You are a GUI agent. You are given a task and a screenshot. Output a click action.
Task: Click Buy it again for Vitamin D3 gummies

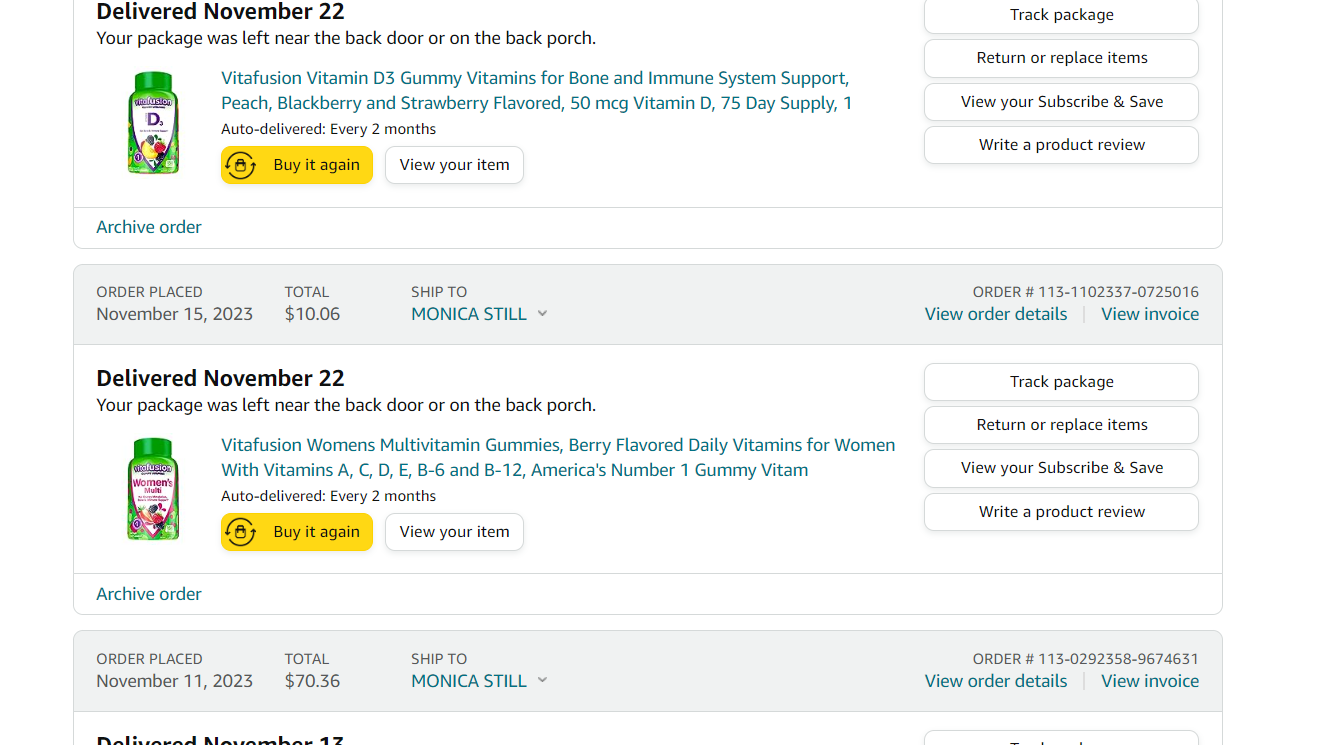pos(297,165)
